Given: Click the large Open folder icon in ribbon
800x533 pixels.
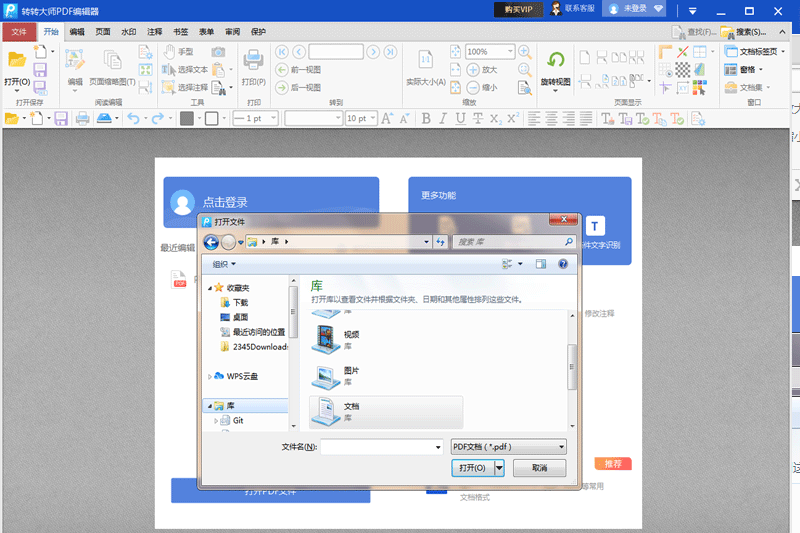Looking at the screenshot, I should pos(16,60).
